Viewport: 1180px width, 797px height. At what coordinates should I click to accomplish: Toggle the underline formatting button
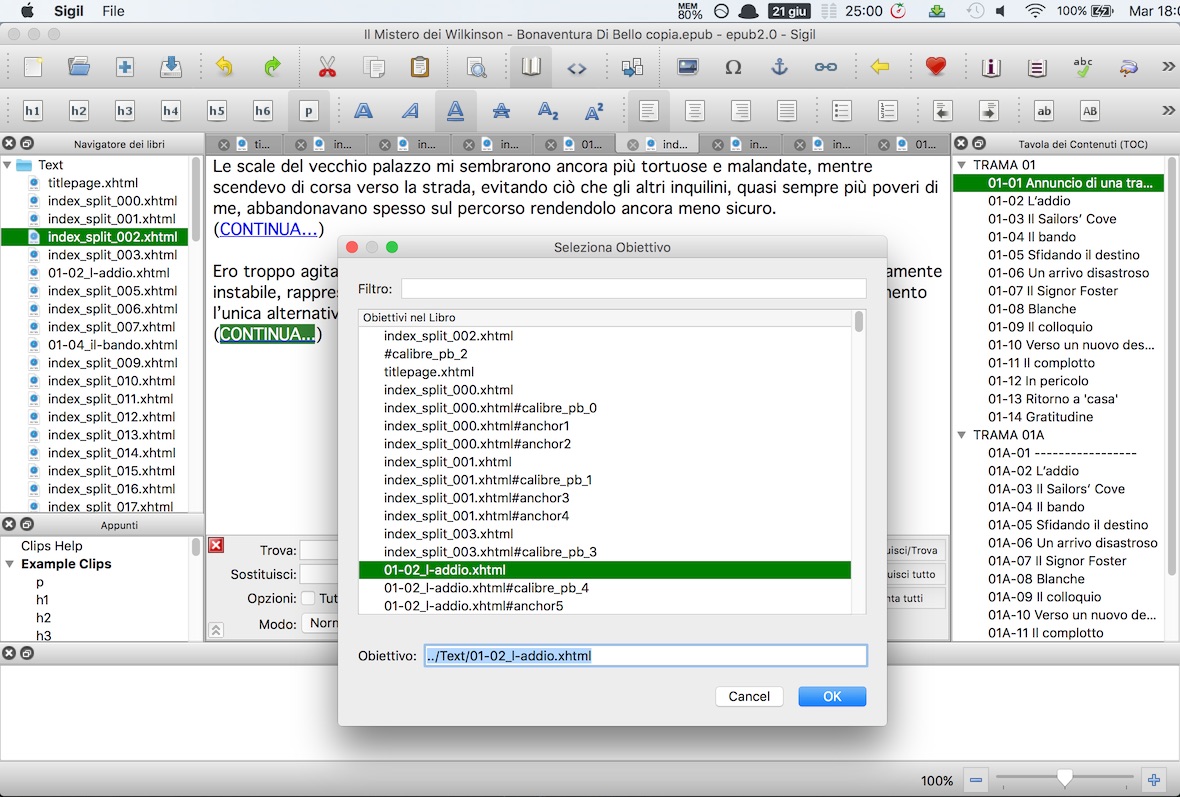click(455, 111)
